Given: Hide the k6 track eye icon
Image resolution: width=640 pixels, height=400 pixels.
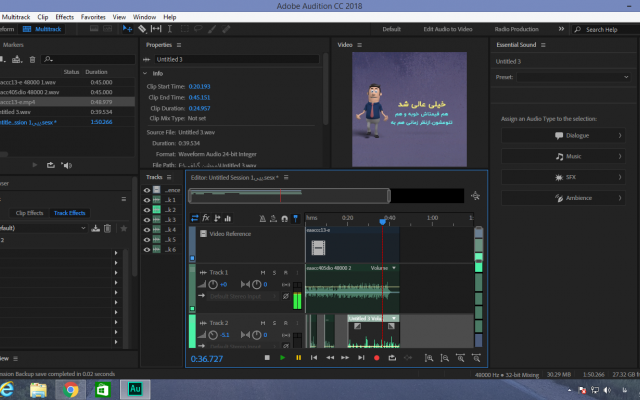Looking at the screenshot, I should [147, 249].
